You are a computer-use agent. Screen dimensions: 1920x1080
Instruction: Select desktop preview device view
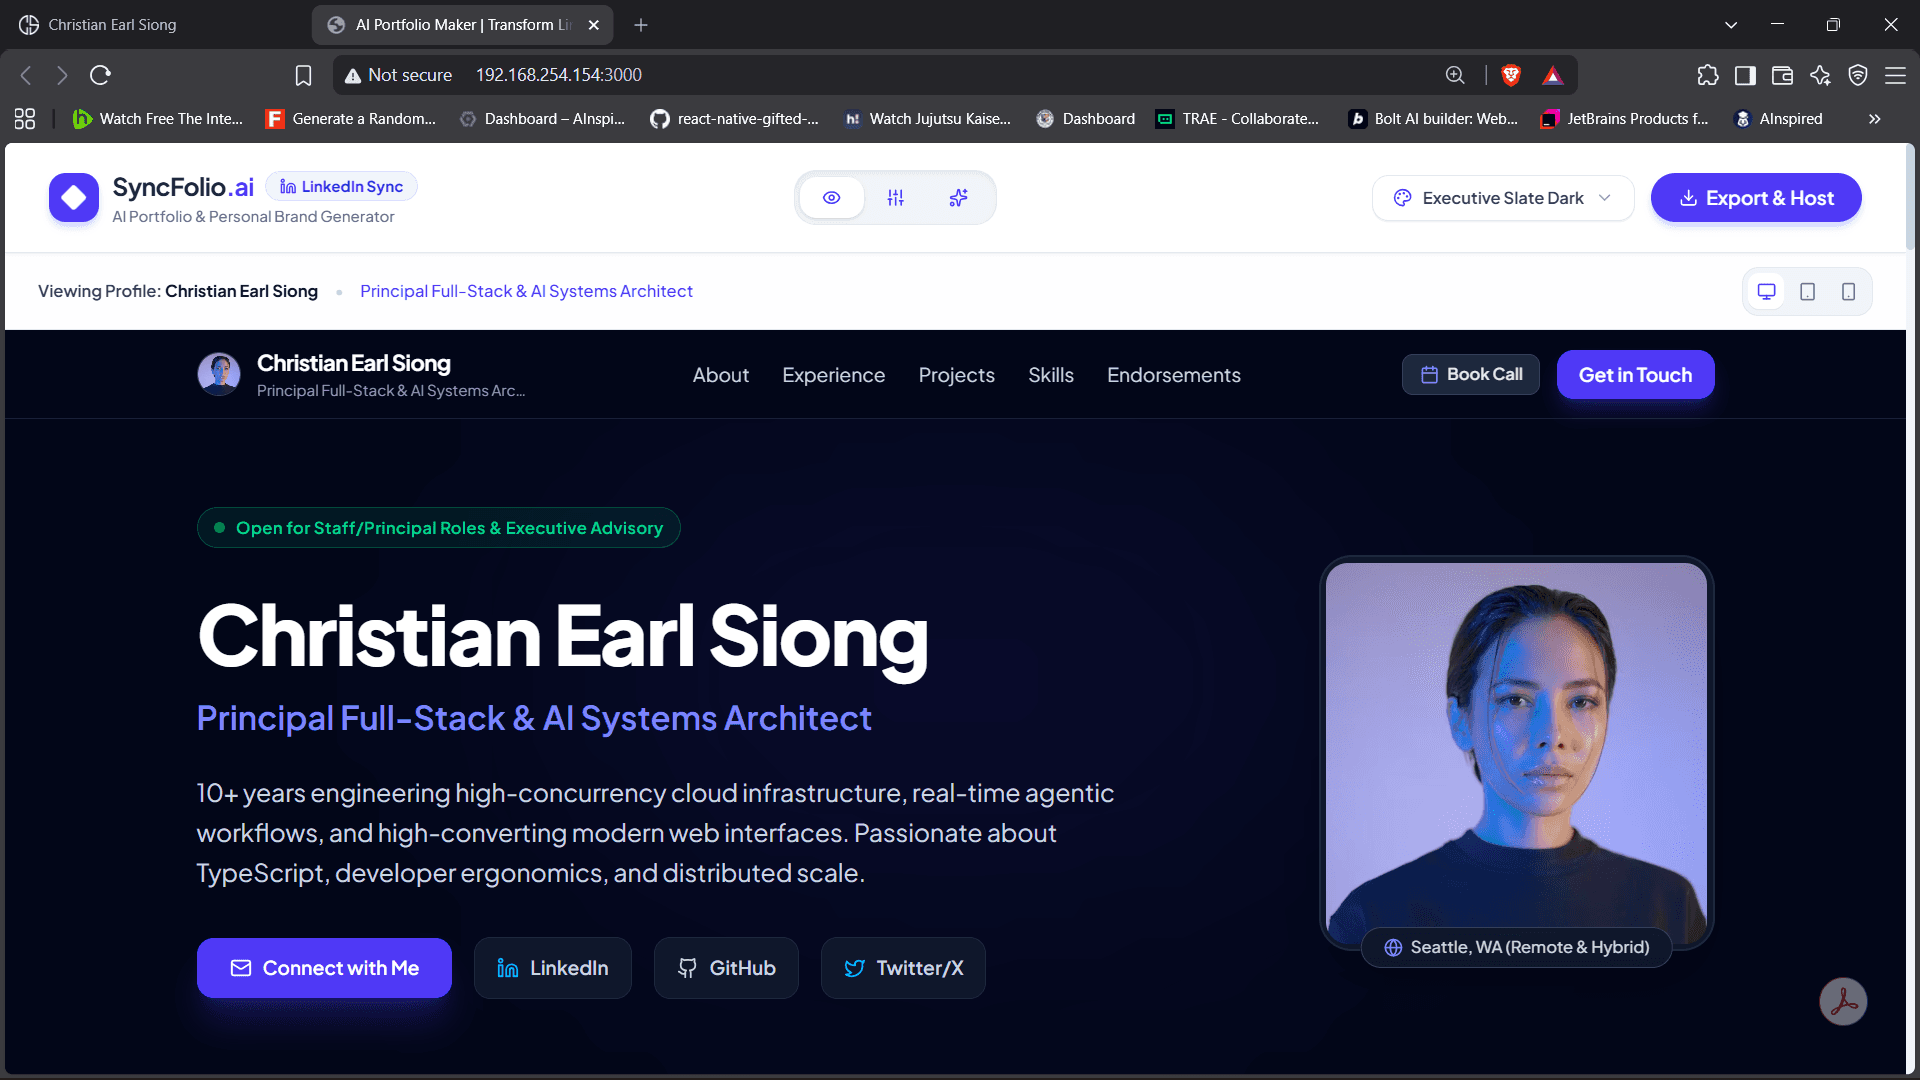coord(1767,292)
